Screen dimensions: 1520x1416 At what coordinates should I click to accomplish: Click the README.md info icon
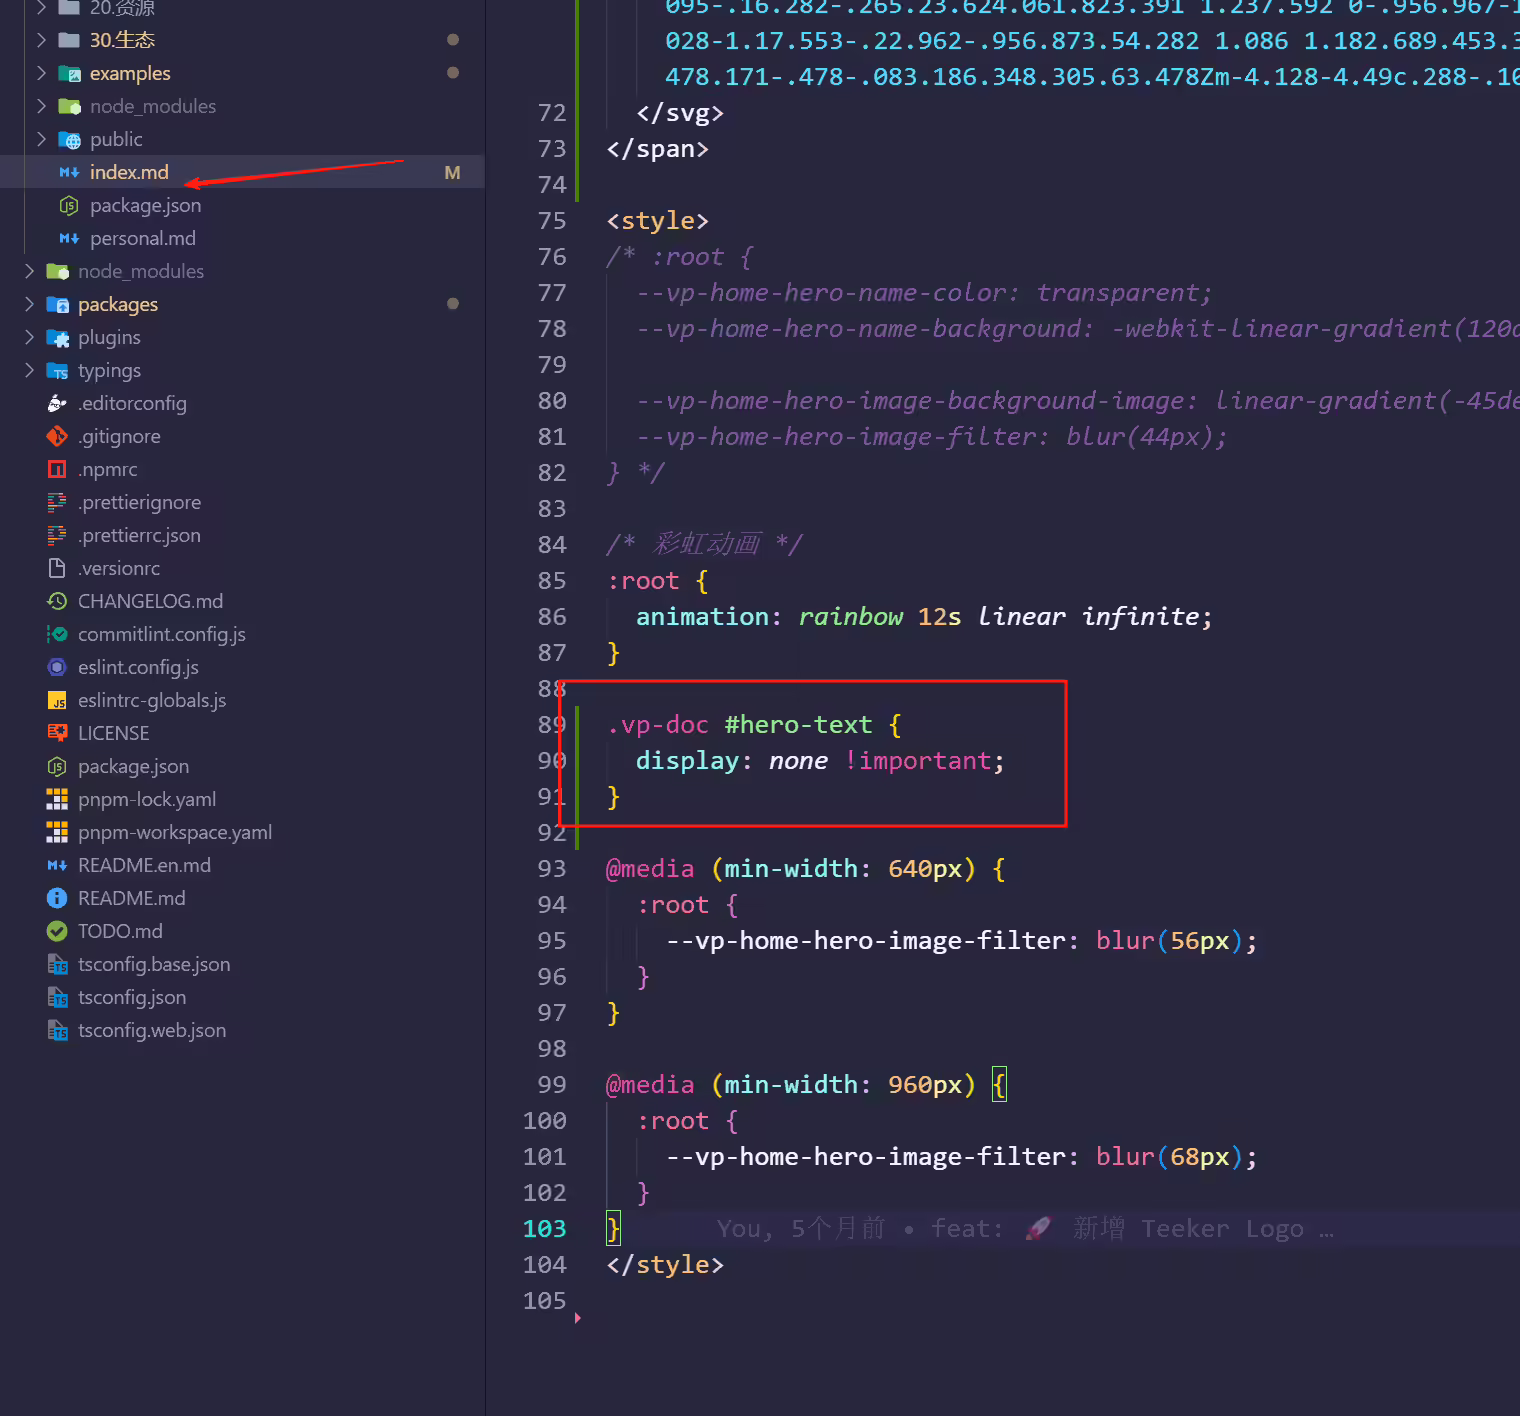(57, 898)
